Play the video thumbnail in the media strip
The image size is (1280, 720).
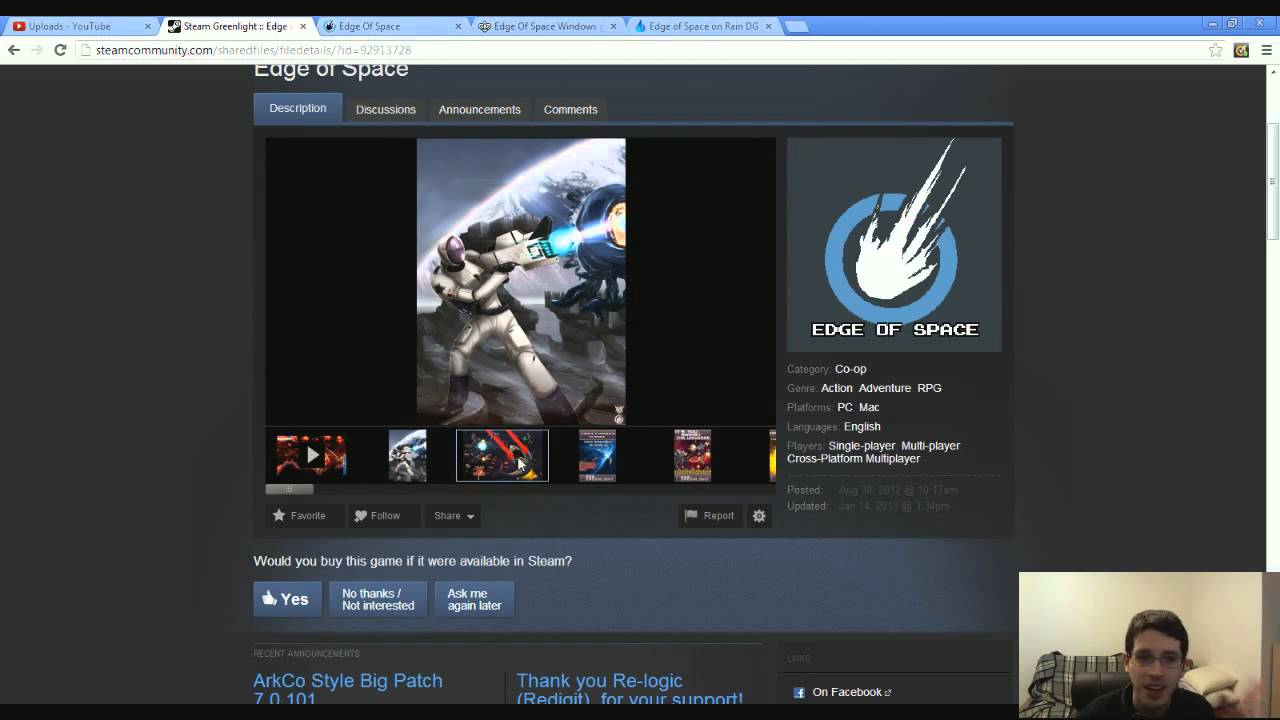click(x=311, y=455)
